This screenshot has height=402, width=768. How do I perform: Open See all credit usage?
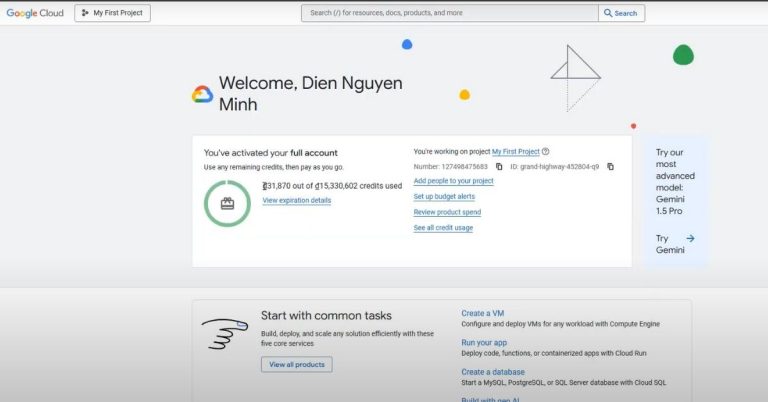[x=443, y=228]
